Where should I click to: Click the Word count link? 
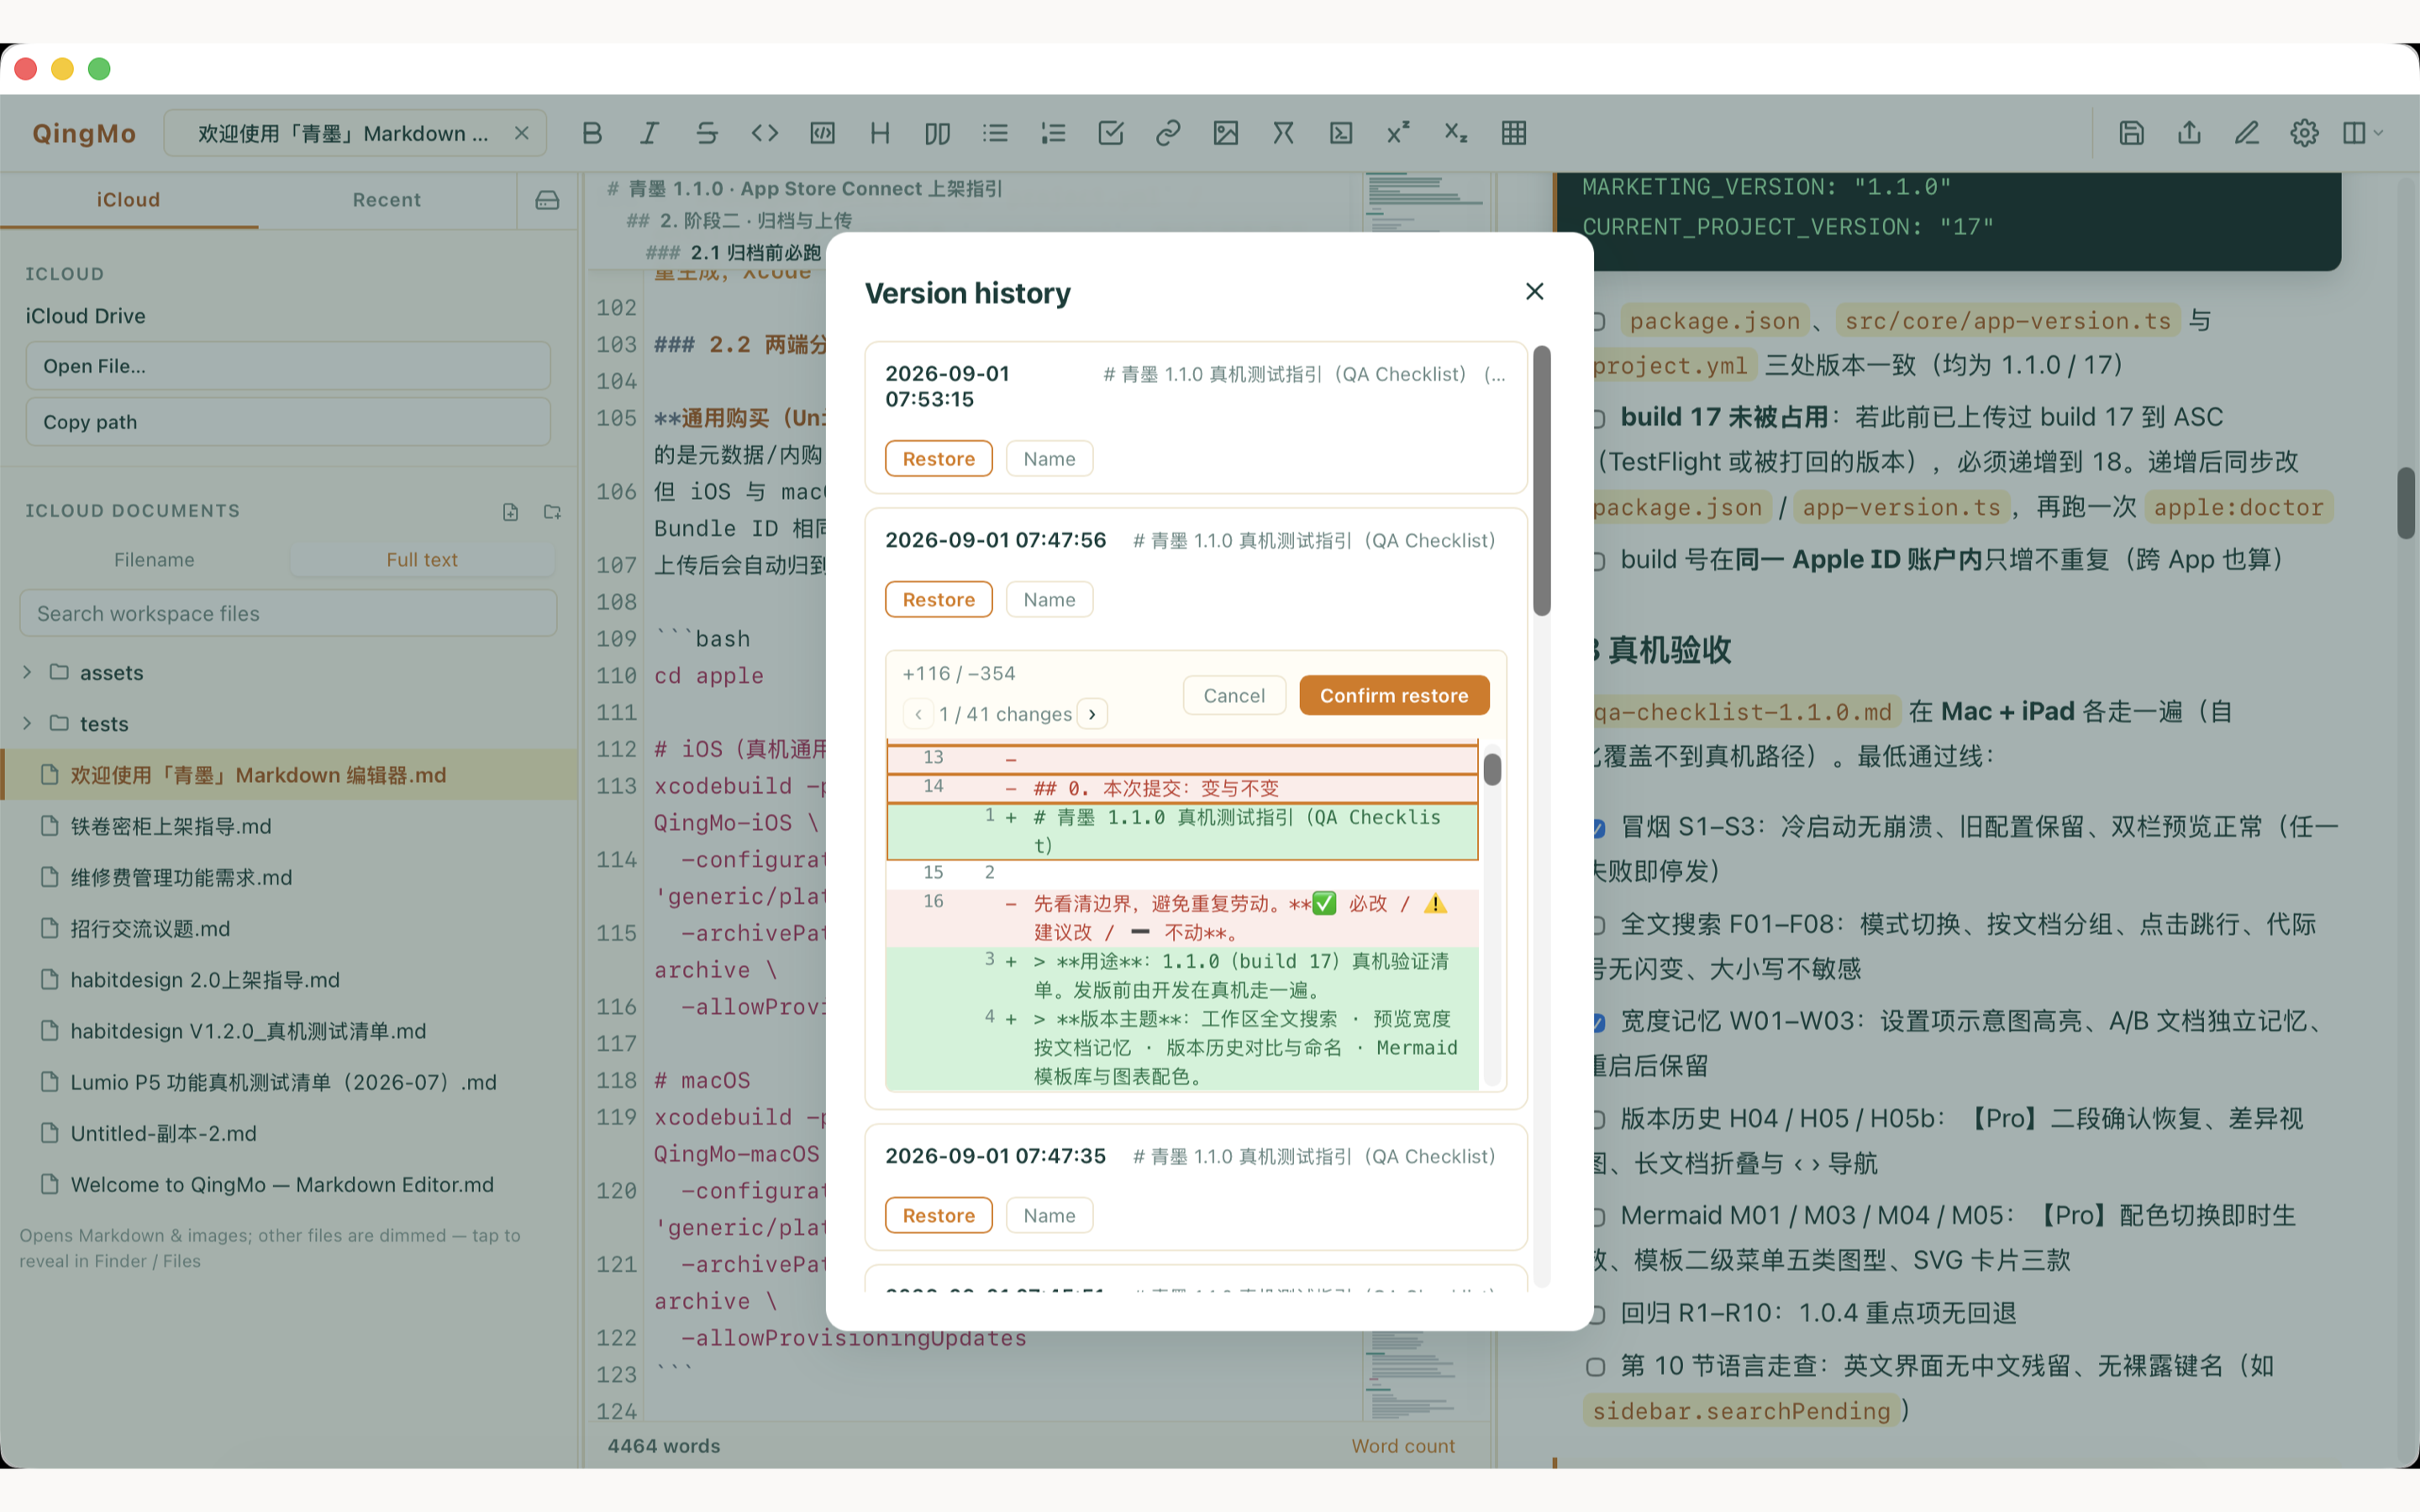(x=1403, y=1446)
